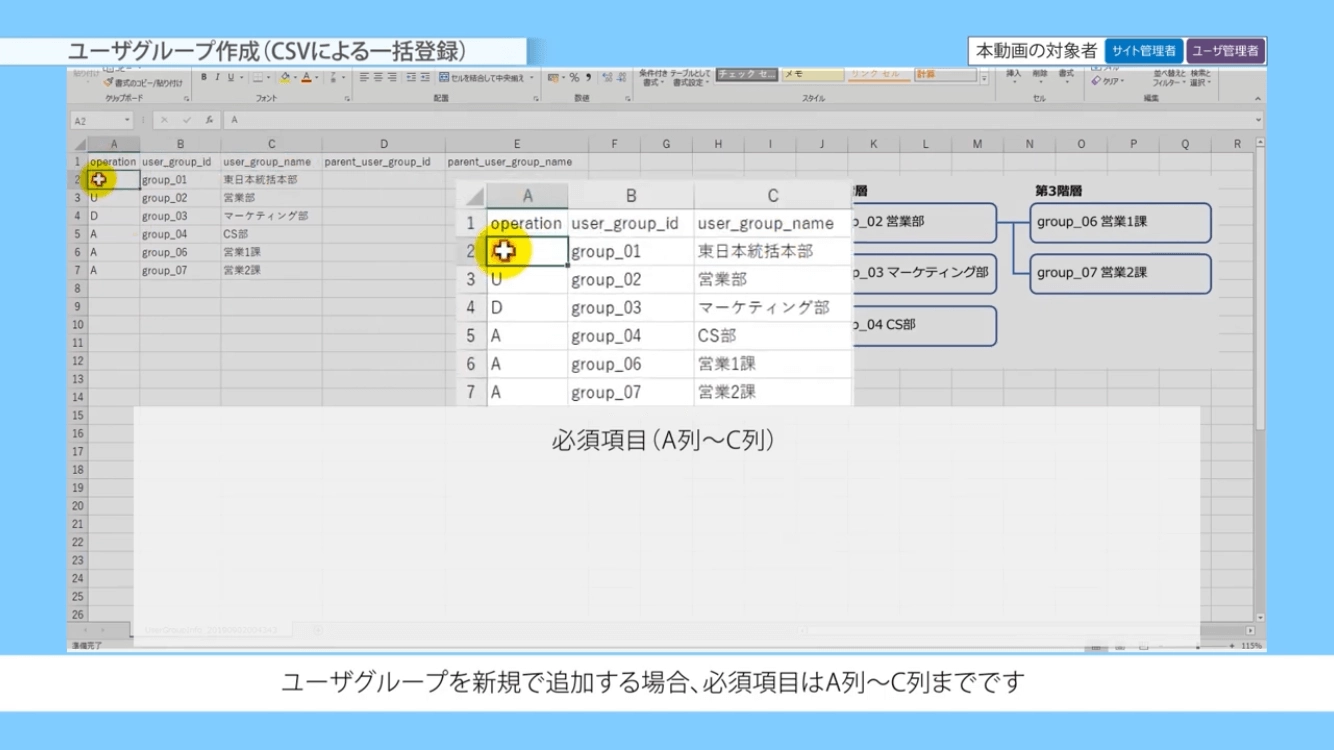Image resolution: width=1334 pixels, height=750 pixels.
Task: Switch to Page Layout view in status bar
Action: [x=1120, y=647]
